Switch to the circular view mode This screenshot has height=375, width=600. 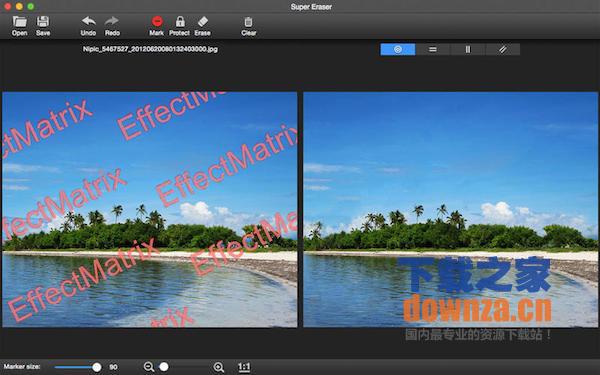[398, 49]
